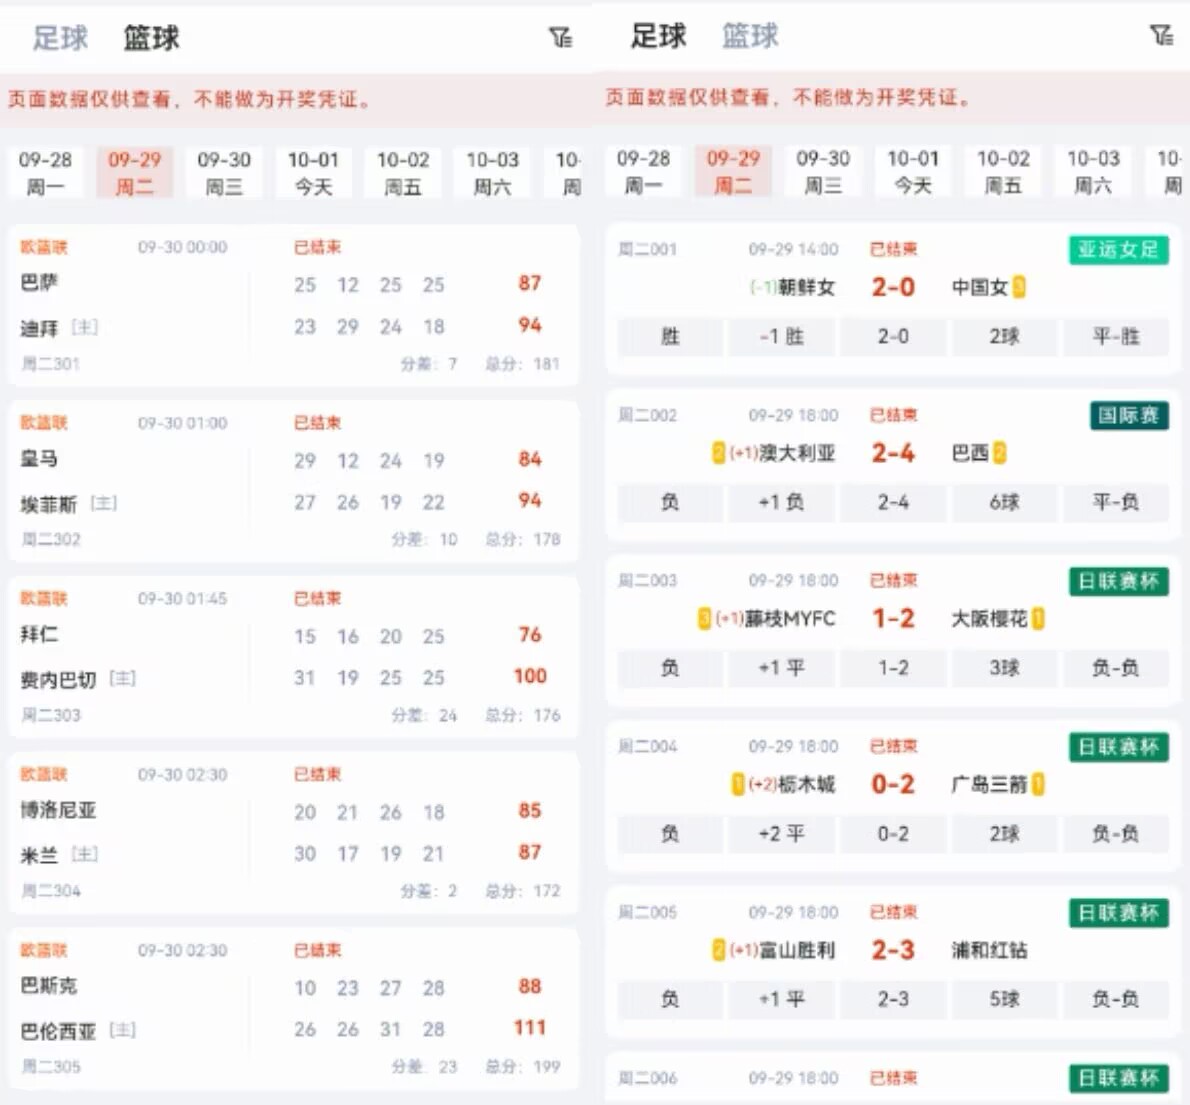This screenshot has width=1190, height=1105.
Task: Open the 巴萨 vs 迪拜 game card
Action: pos(294,305)
